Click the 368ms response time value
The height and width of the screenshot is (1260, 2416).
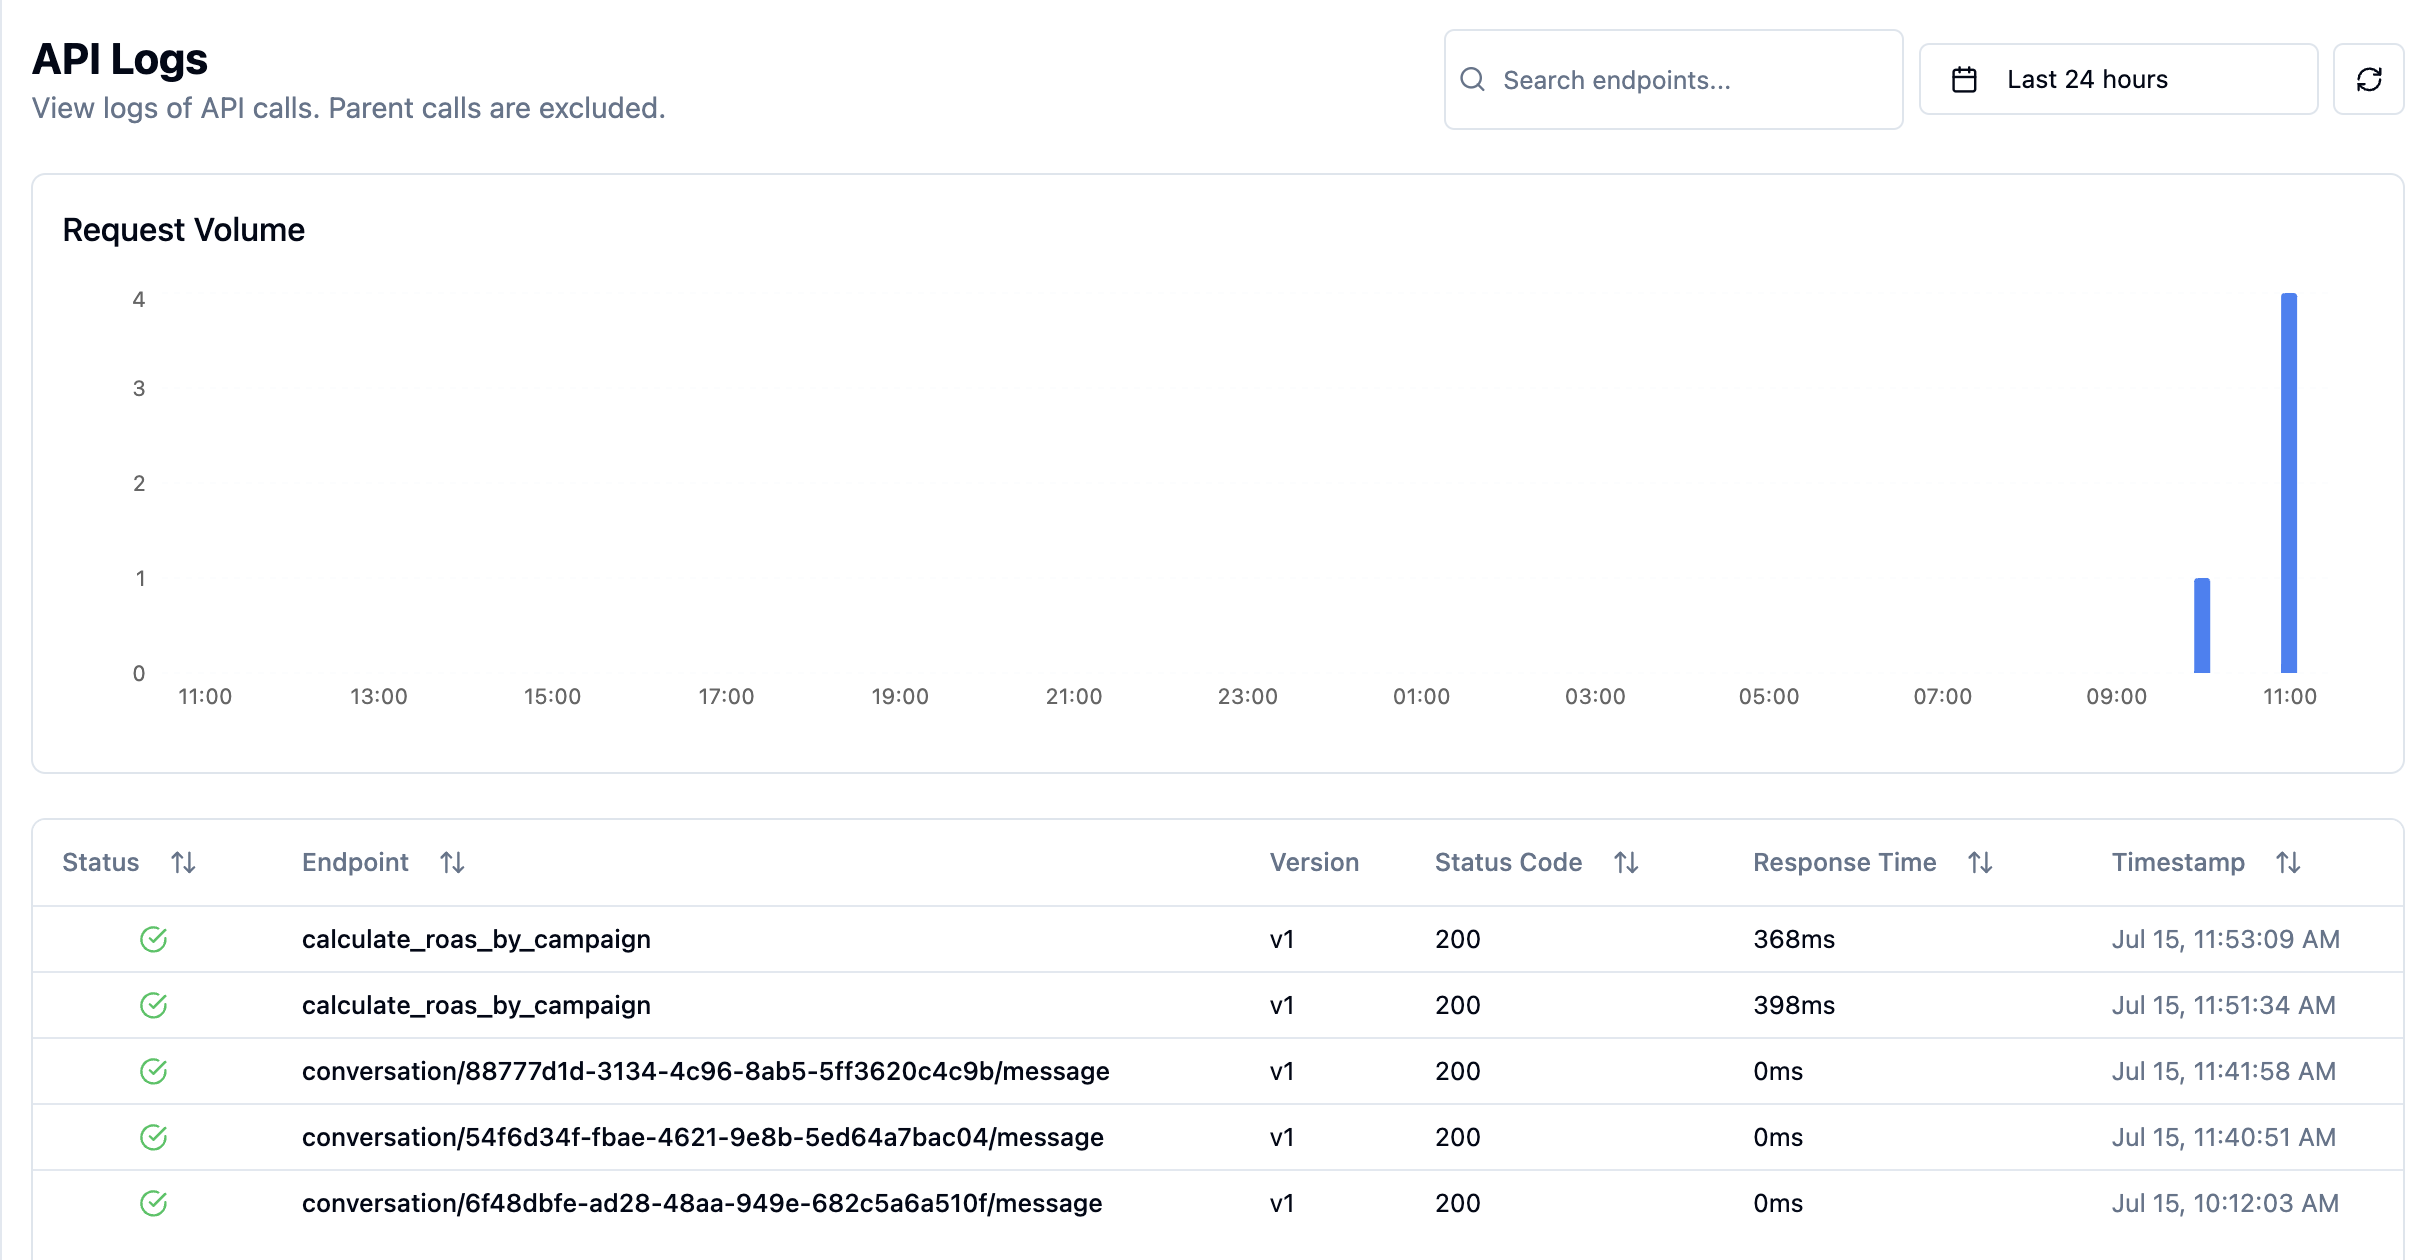[x=1794, y=939]
